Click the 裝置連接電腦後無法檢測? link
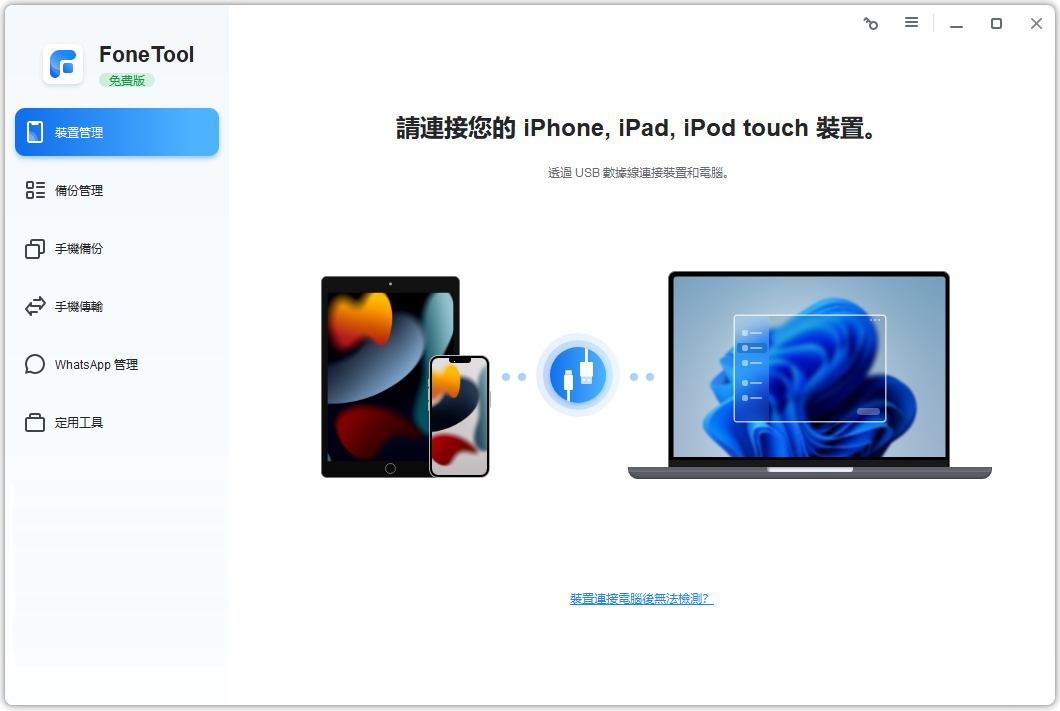 642,599
